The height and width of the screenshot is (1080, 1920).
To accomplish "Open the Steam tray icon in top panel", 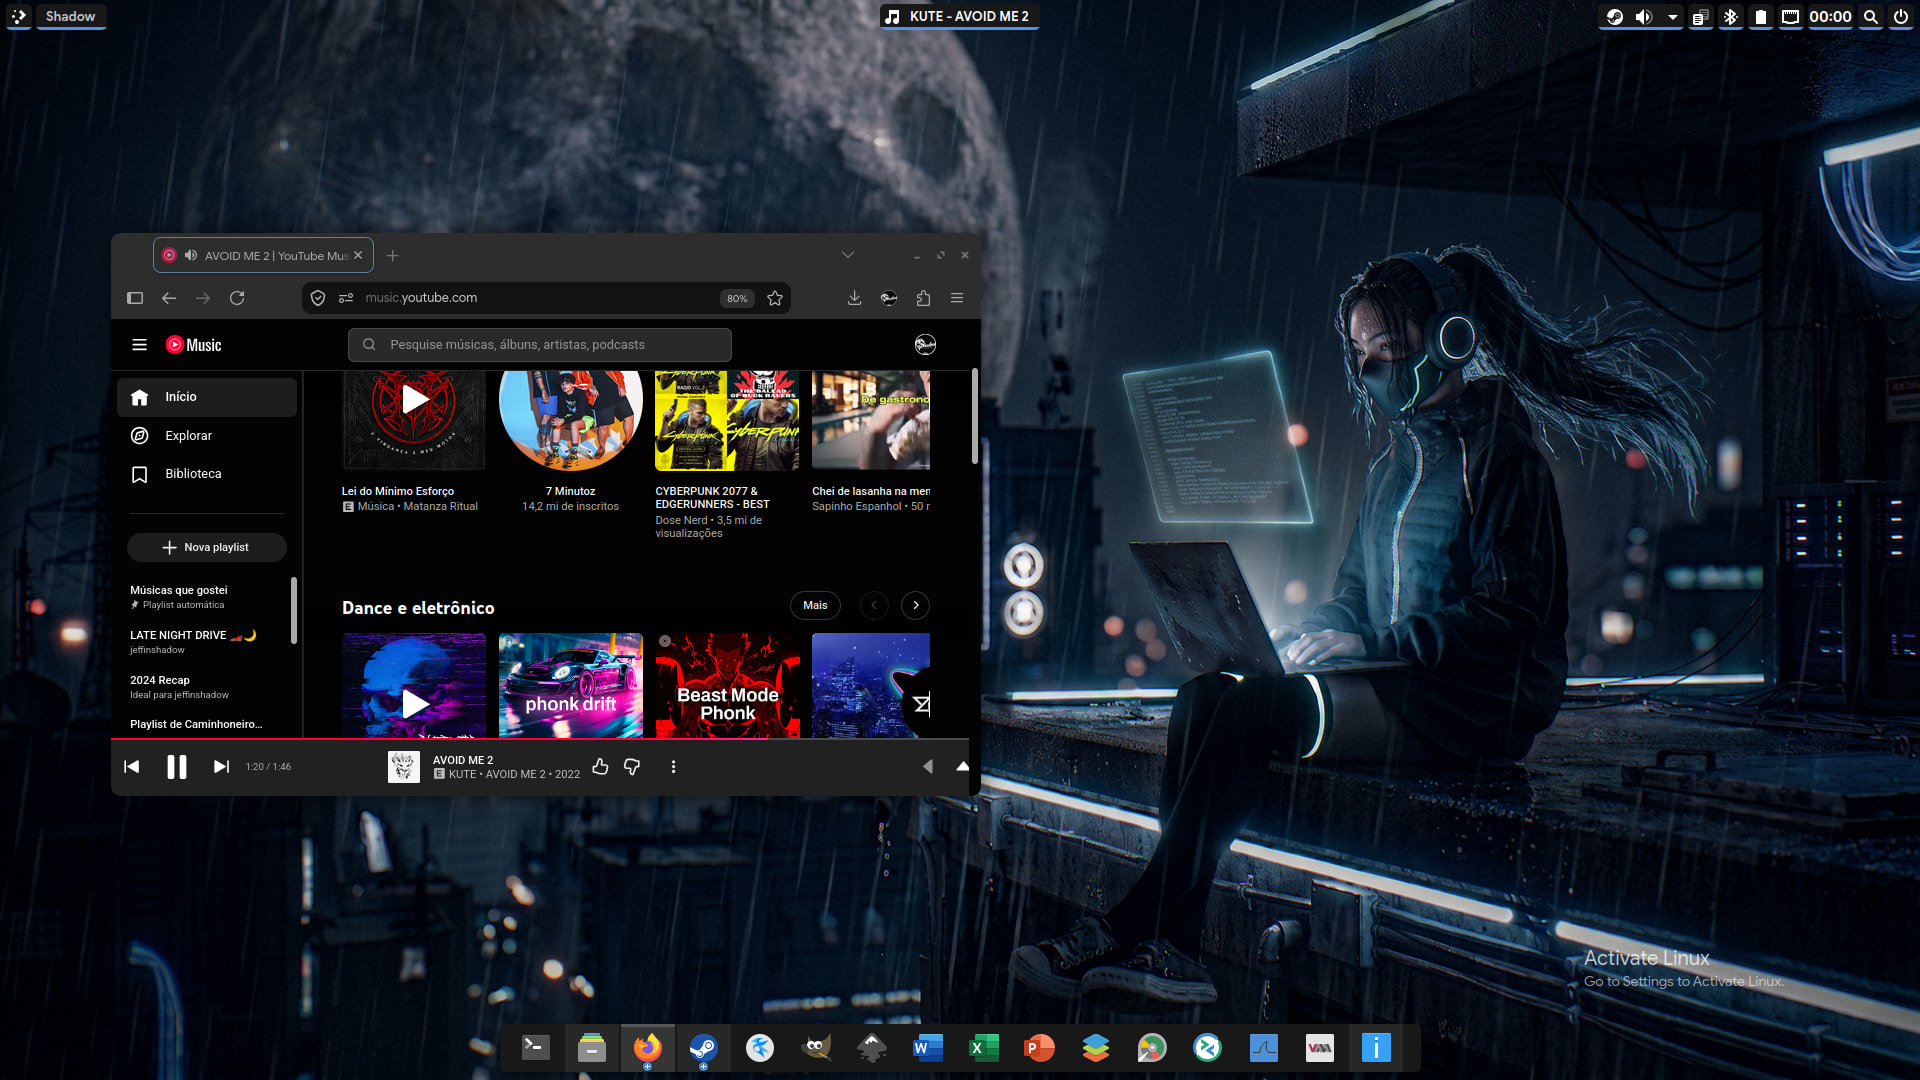I will click(x=1615, y=16).
